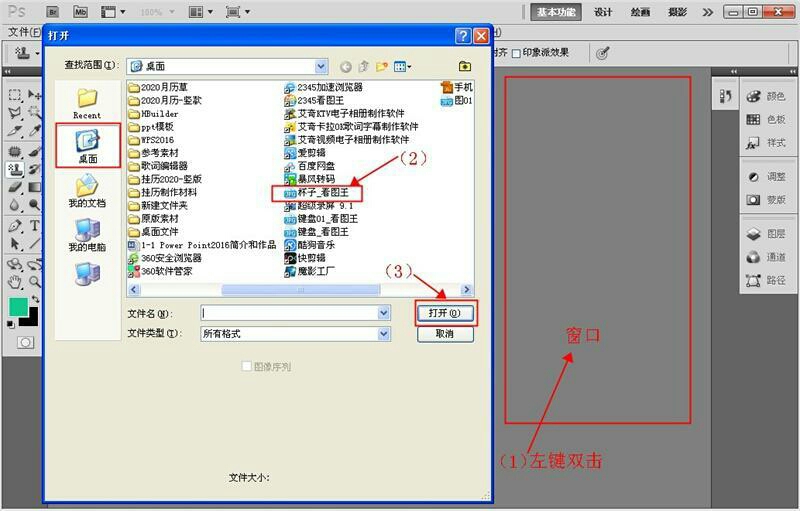Screen dimensions: 800x511
Task: Open the 色板 swatches panel
Action: (x=766, y=119)
